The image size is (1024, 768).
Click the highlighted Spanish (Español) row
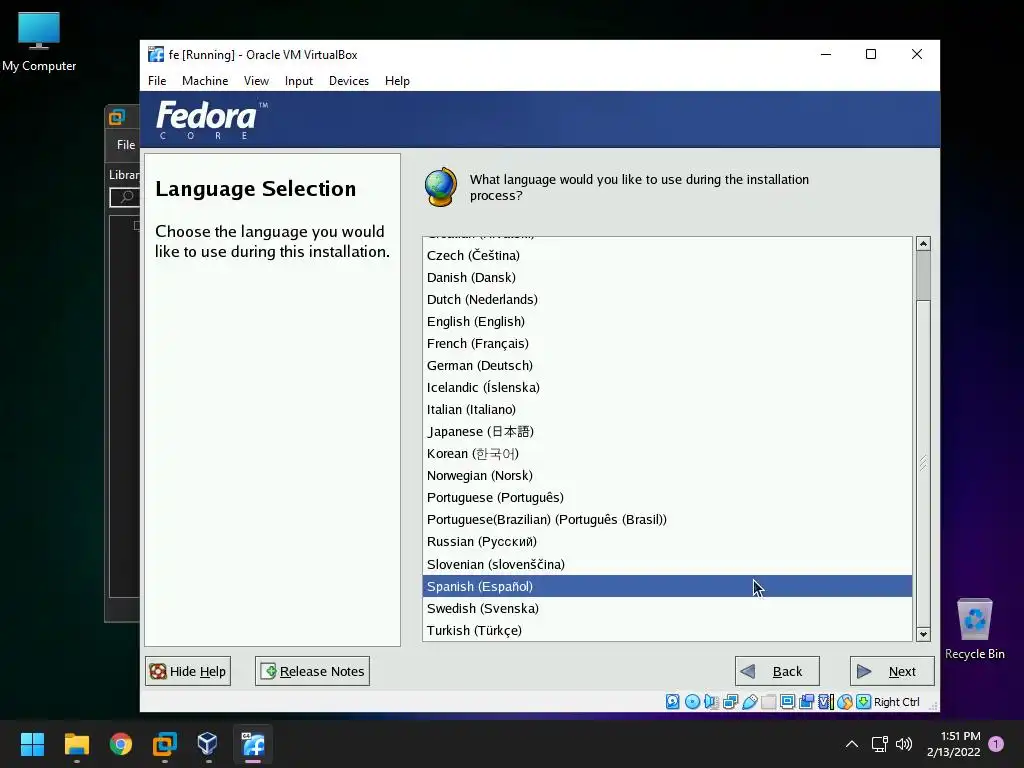[x=667, y=586]
